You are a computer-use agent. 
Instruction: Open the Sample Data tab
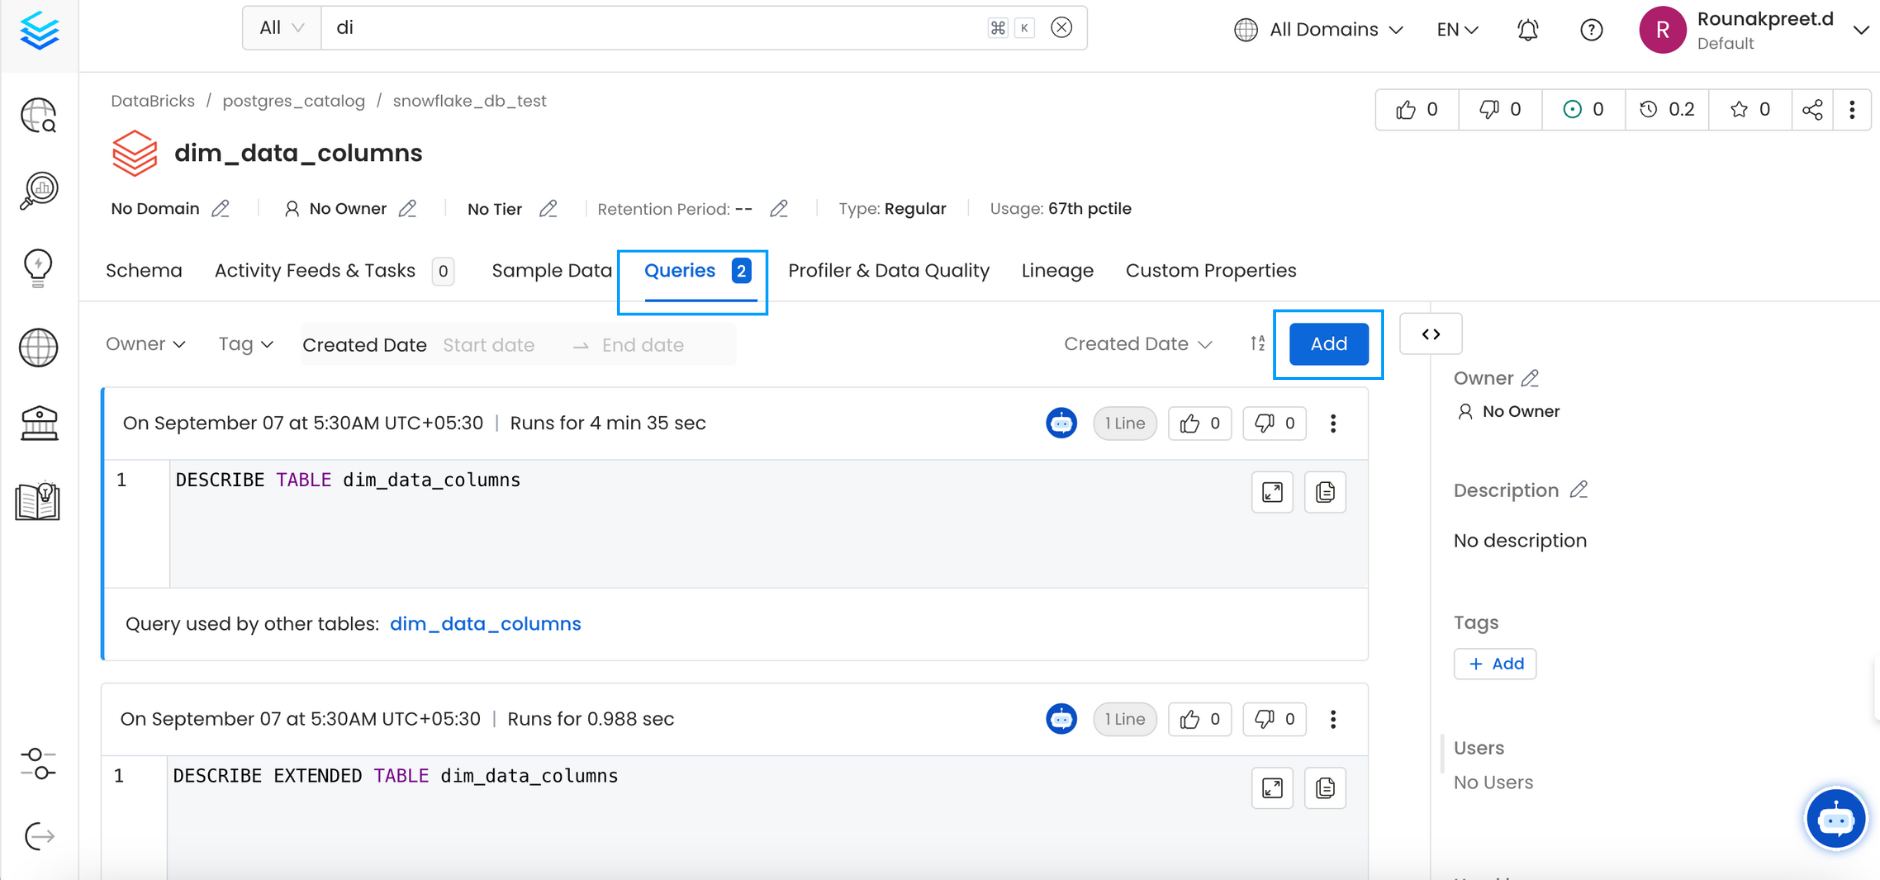point(551,271)
